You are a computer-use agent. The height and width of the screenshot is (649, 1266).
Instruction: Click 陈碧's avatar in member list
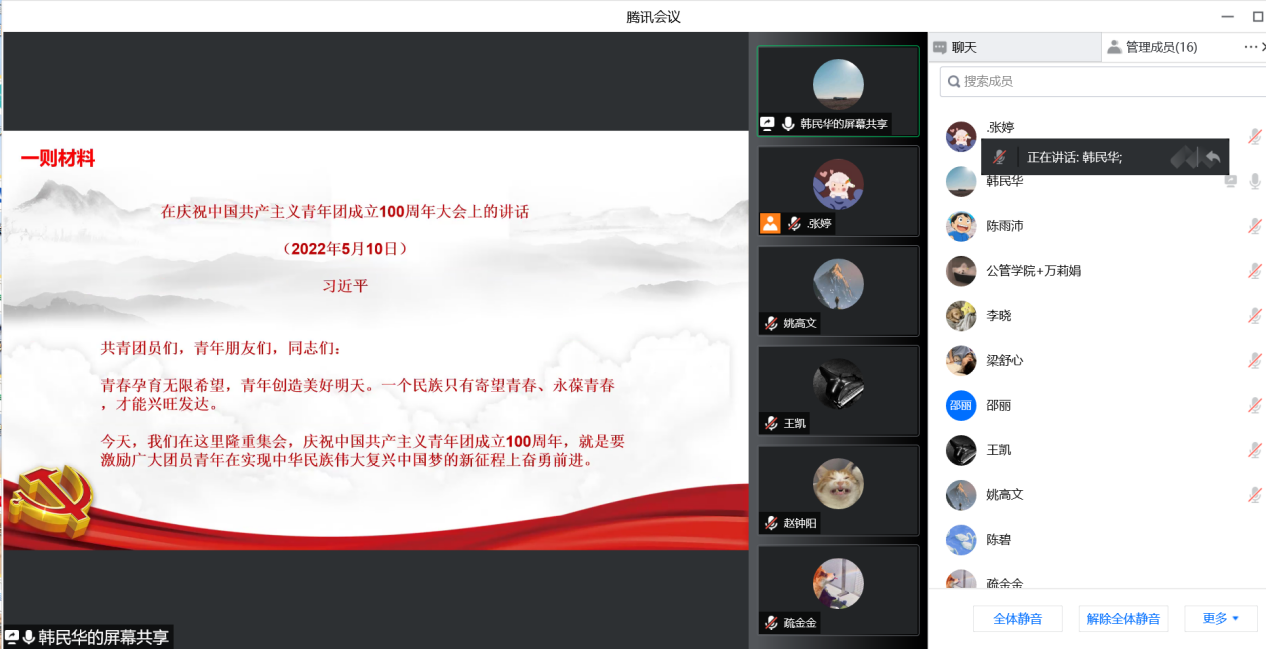961,540
